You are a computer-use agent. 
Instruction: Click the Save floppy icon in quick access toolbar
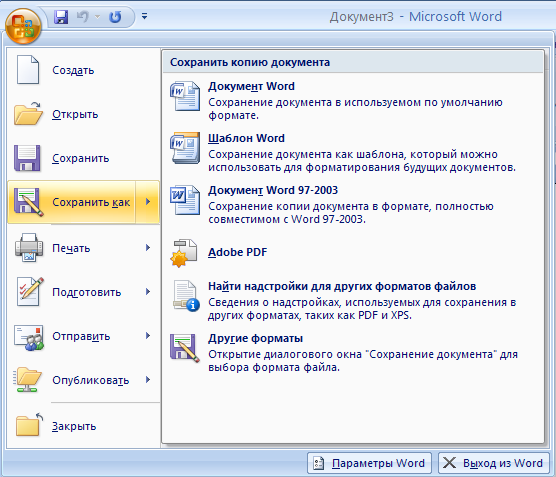[61, 17]
